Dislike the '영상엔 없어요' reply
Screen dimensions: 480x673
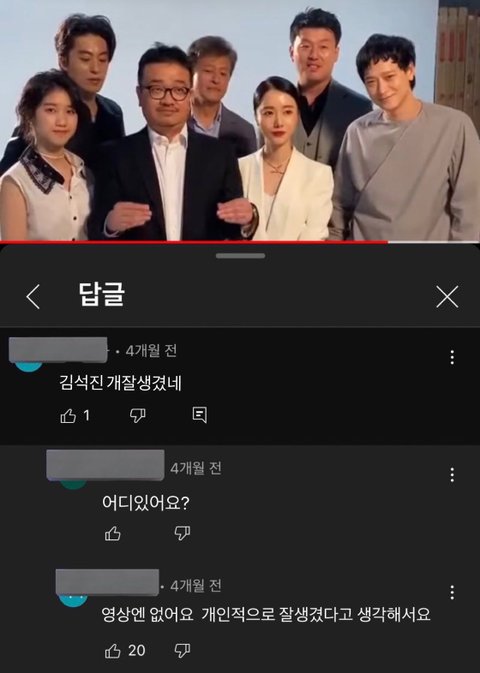(x=182, y=651)
